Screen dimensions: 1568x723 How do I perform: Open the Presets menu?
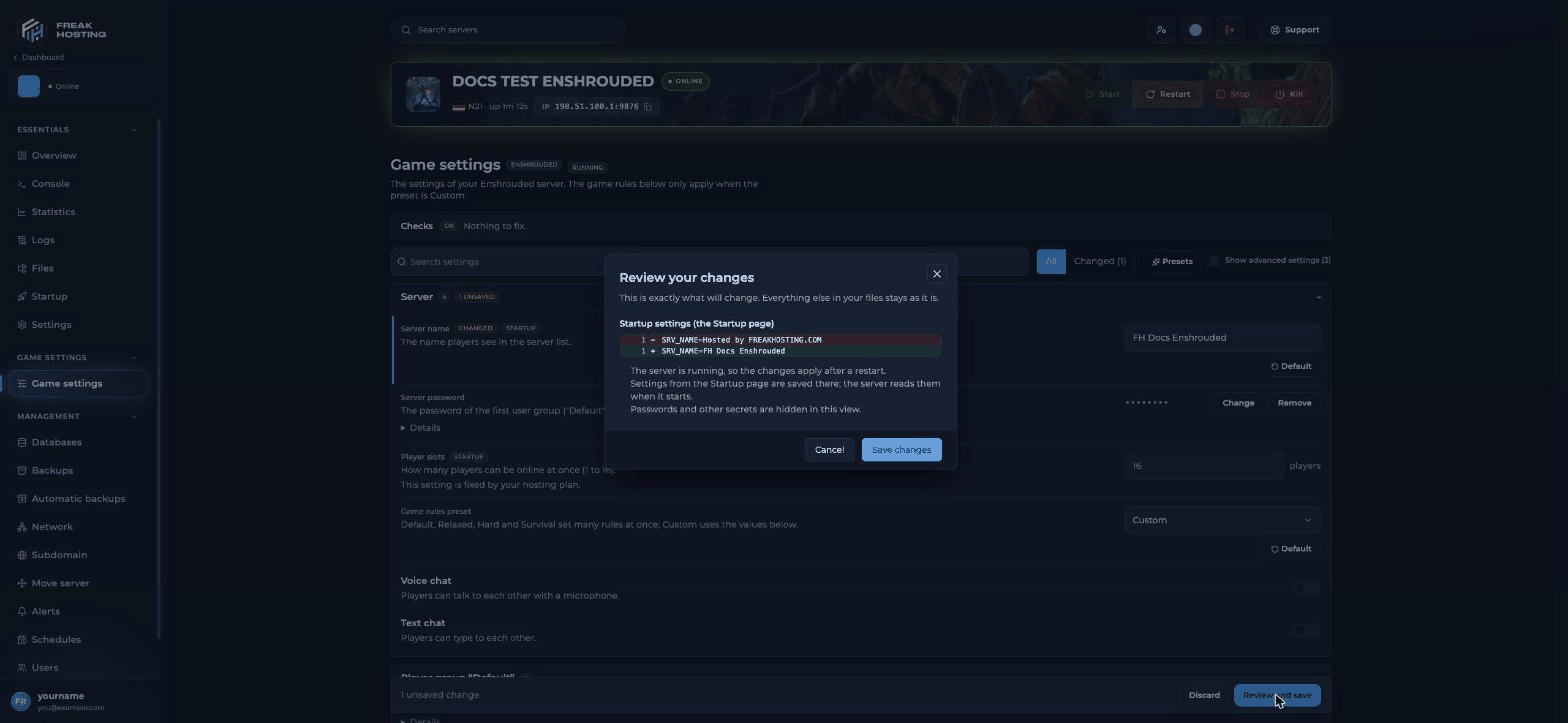(1172, 261)
